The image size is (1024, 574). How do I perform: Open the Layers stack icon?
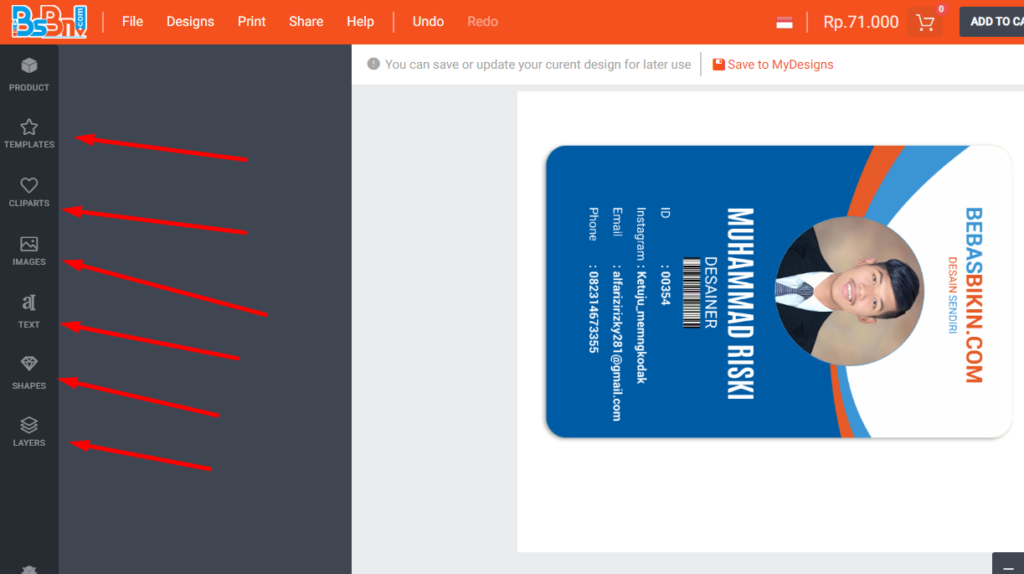[x=29, y=425]
